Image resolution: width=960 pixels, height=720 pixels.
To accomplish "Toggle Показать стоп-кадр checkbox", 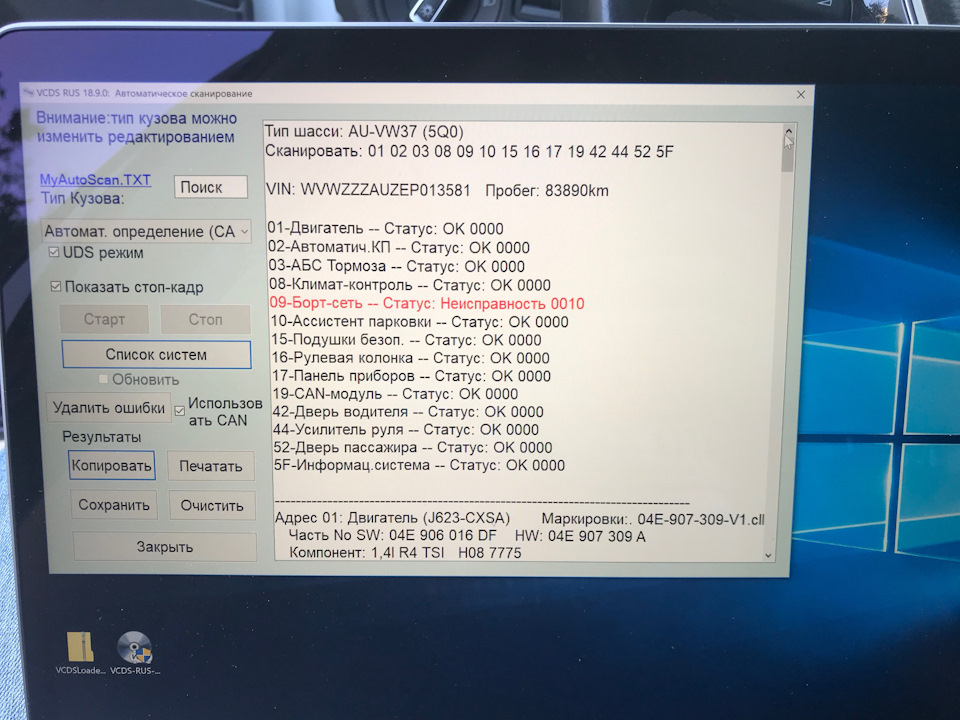I will [56, 287].
